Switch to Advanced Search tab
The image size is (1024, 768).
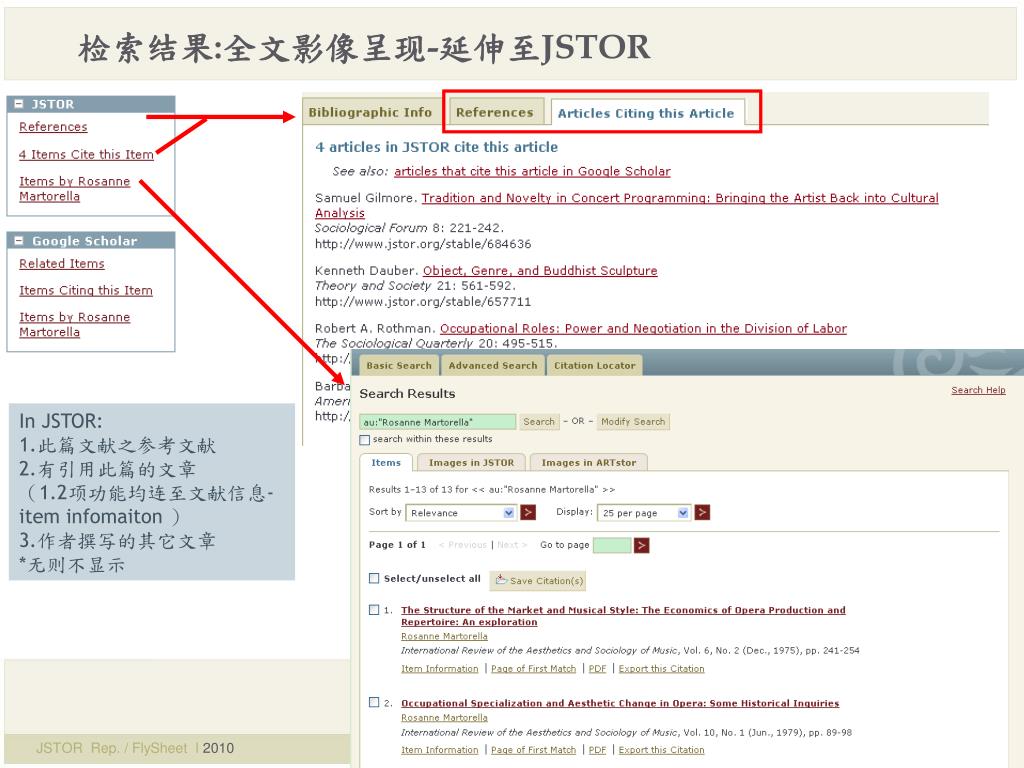pos(493,366)
